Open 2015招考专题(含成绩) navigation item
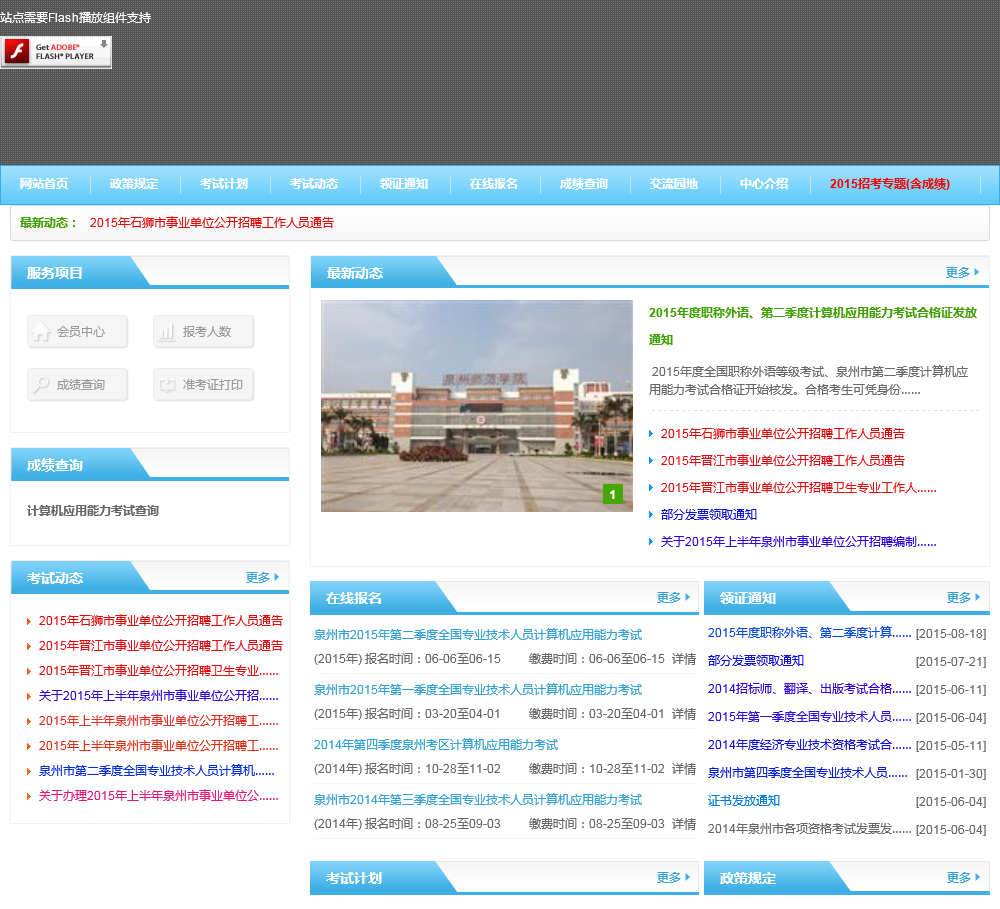Screen dimensions: 1000x909 pos(890,184)
